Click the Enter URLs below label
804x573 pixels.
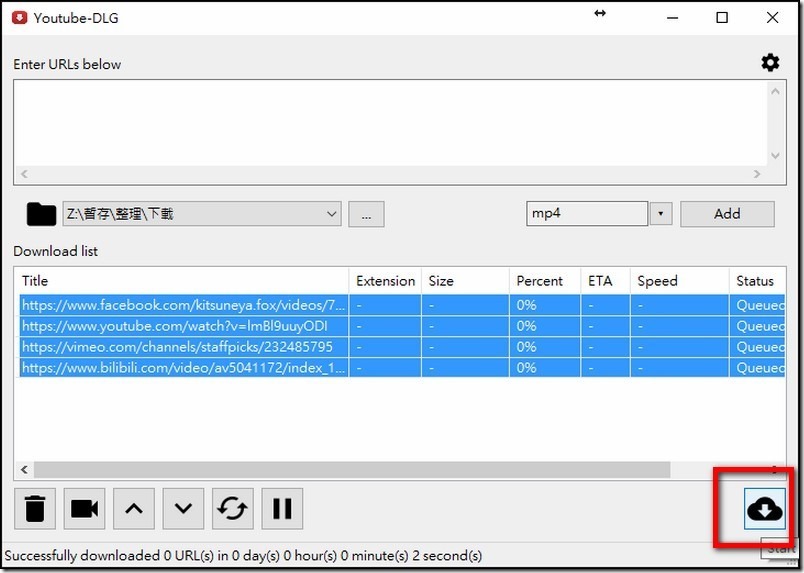click(67, 64)
